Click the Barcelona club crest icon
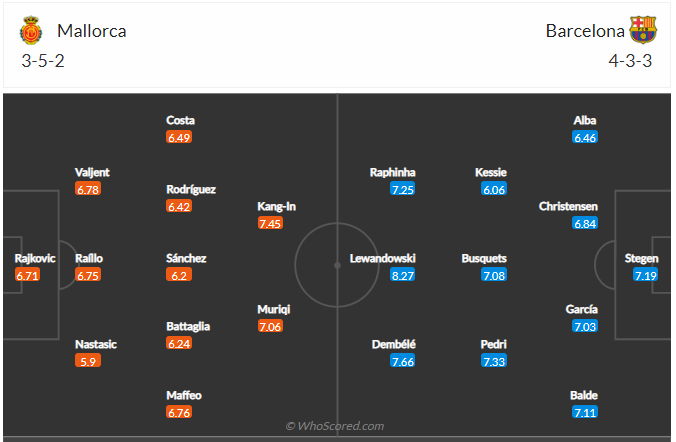The image size is (676, 442). tap(643, 31)
